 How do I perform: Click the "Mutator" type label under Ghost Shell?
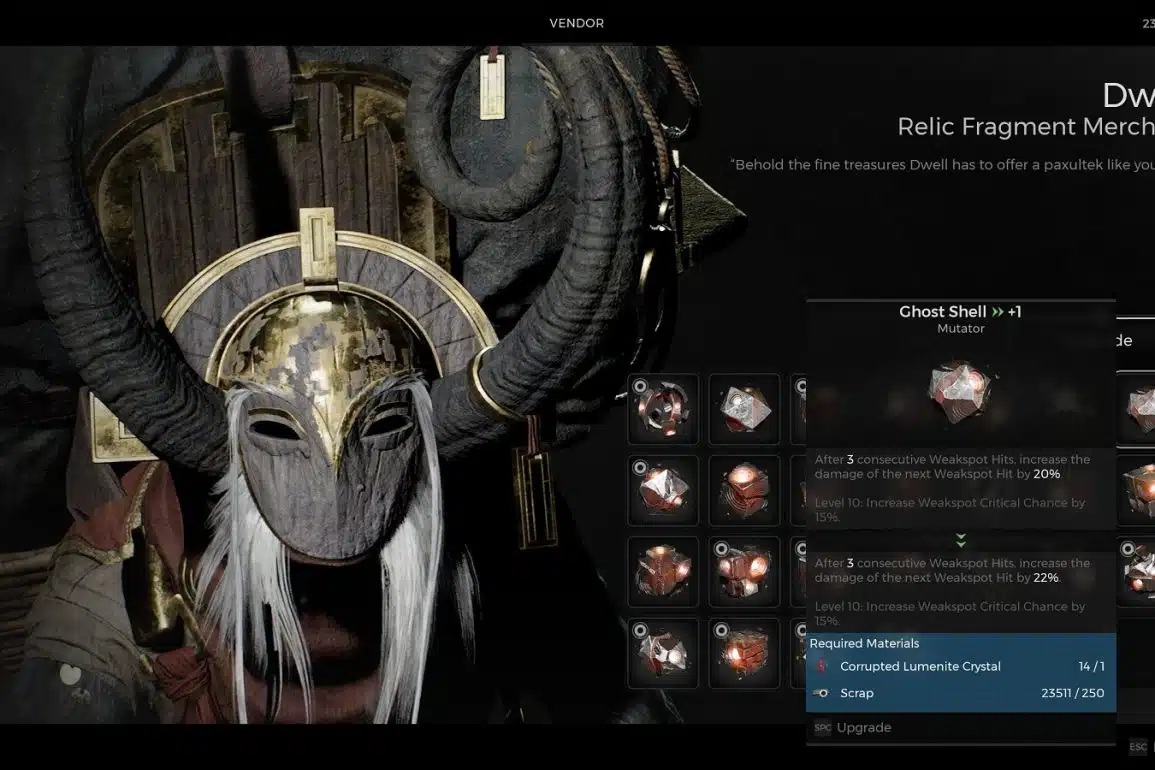coord(961,329)
